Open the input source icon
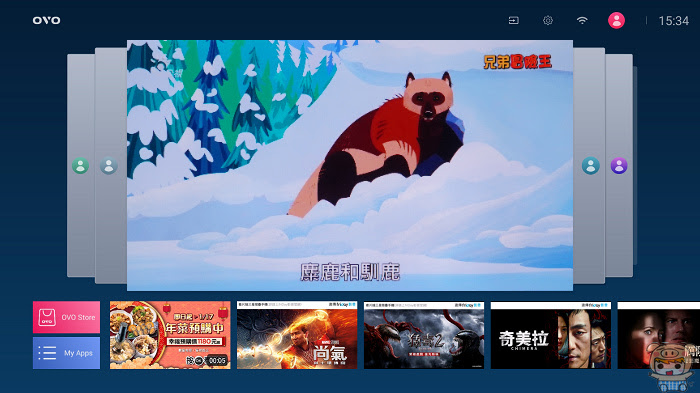700x393 pixels. pos(513,21)
